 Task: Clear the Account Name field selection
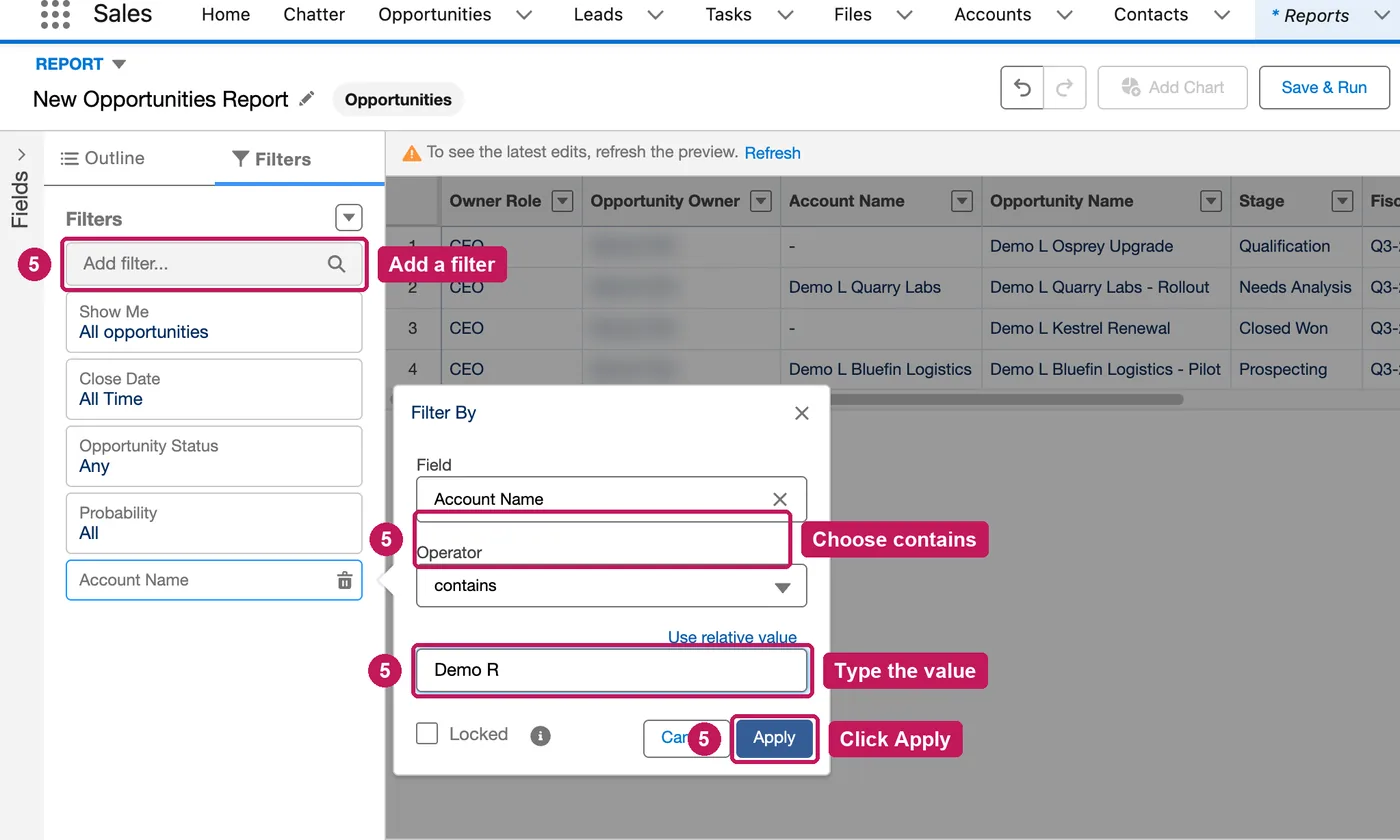point(780,499)
